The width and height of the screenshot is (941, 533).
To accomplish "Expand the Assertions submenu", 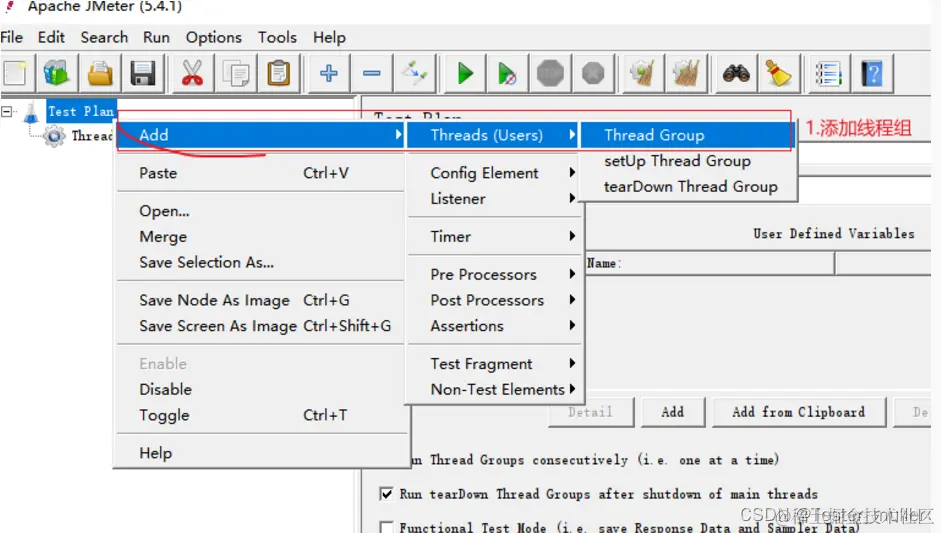I will 495,326.
